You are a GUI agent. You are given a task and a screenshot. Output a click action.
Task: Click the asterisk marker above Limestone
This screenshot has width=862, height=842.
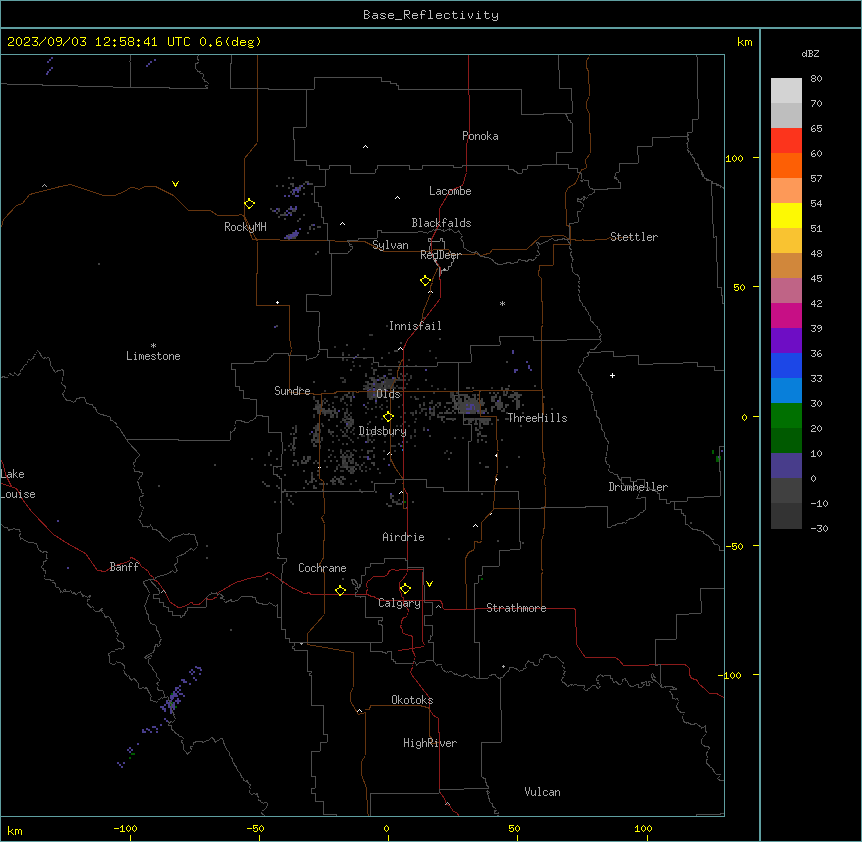point(153,346)
